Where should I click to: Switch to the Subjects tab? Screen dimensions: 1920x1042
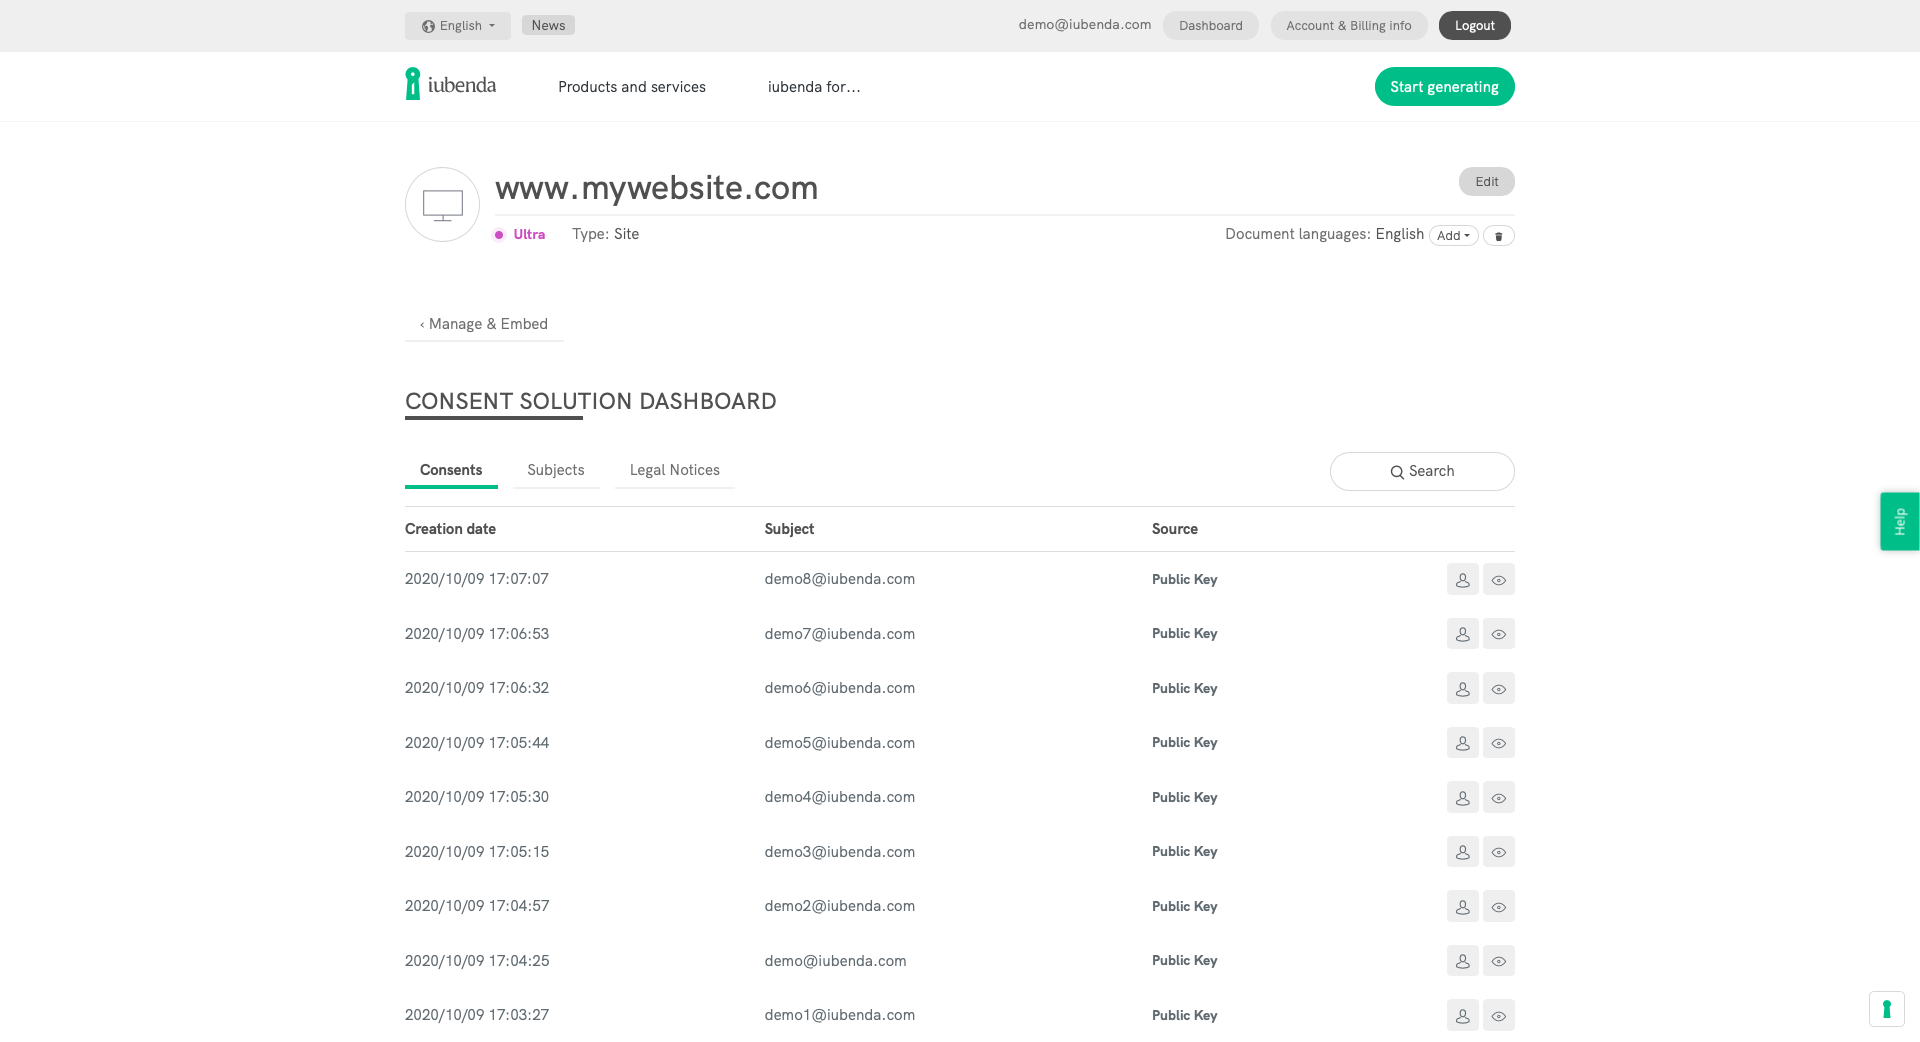[556, 470]
